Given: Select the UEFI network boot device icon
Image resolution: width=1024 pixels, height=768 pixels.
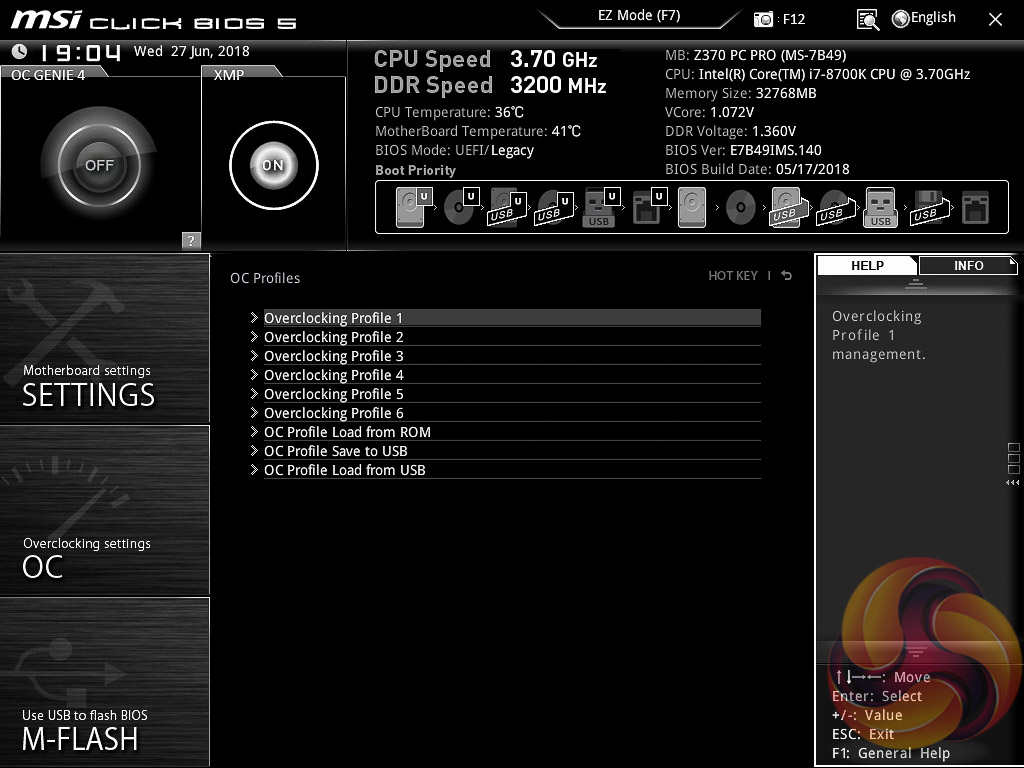Looking at the screenshot, I should [649, 207].
